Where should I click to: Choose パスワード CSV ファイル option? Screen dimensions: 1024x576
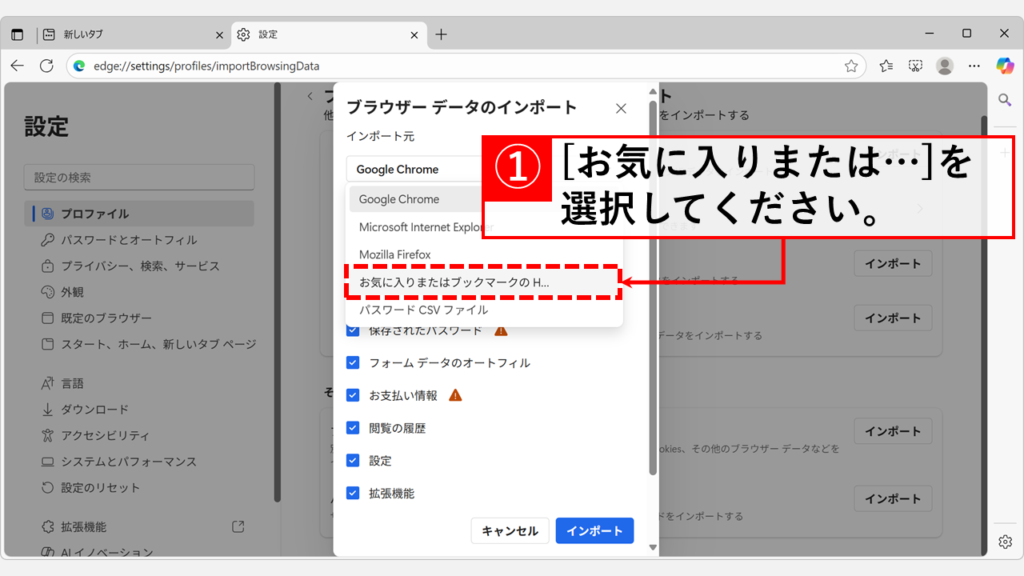[484, 310]
